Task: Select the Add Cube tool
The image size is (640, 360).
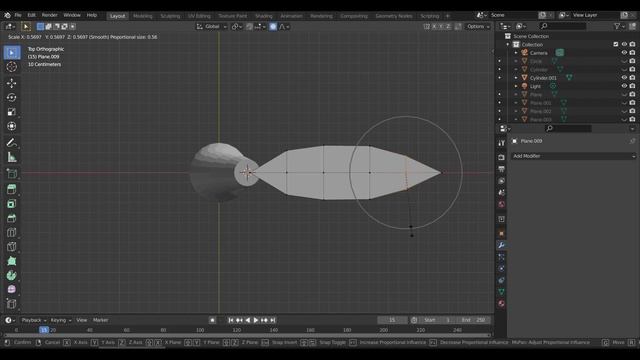Action: [x=11, y=173]
